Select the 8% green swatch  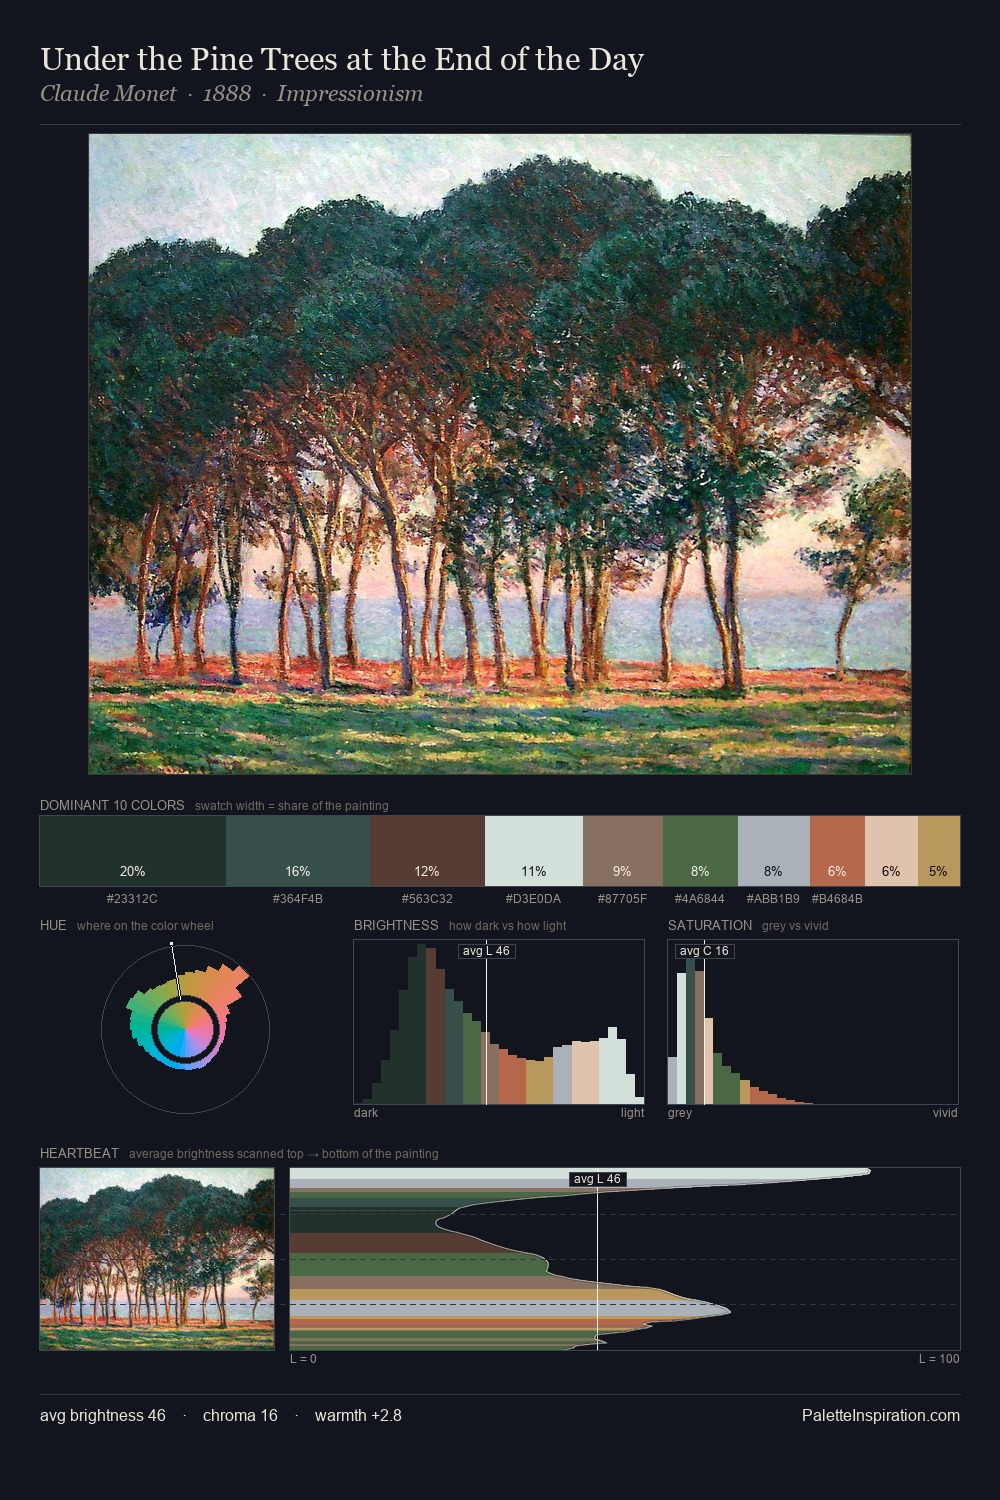pyautogui.click(x=700, y=851)
